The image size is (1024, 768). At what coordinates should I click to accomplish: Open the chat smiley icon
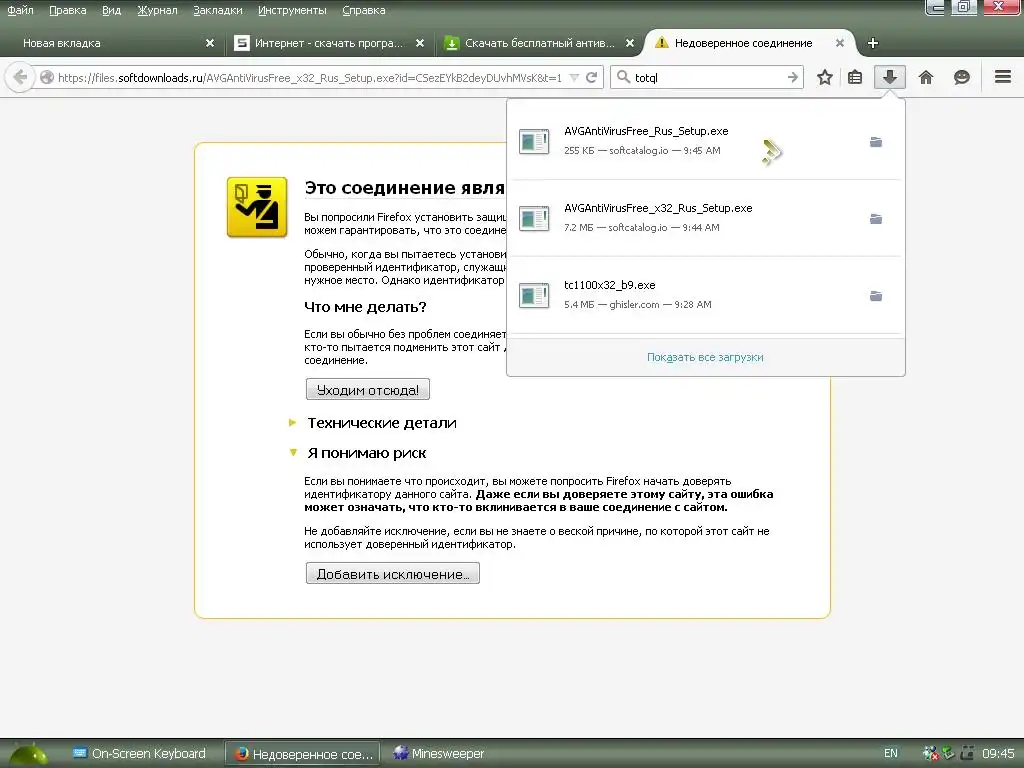click(961, 78)
